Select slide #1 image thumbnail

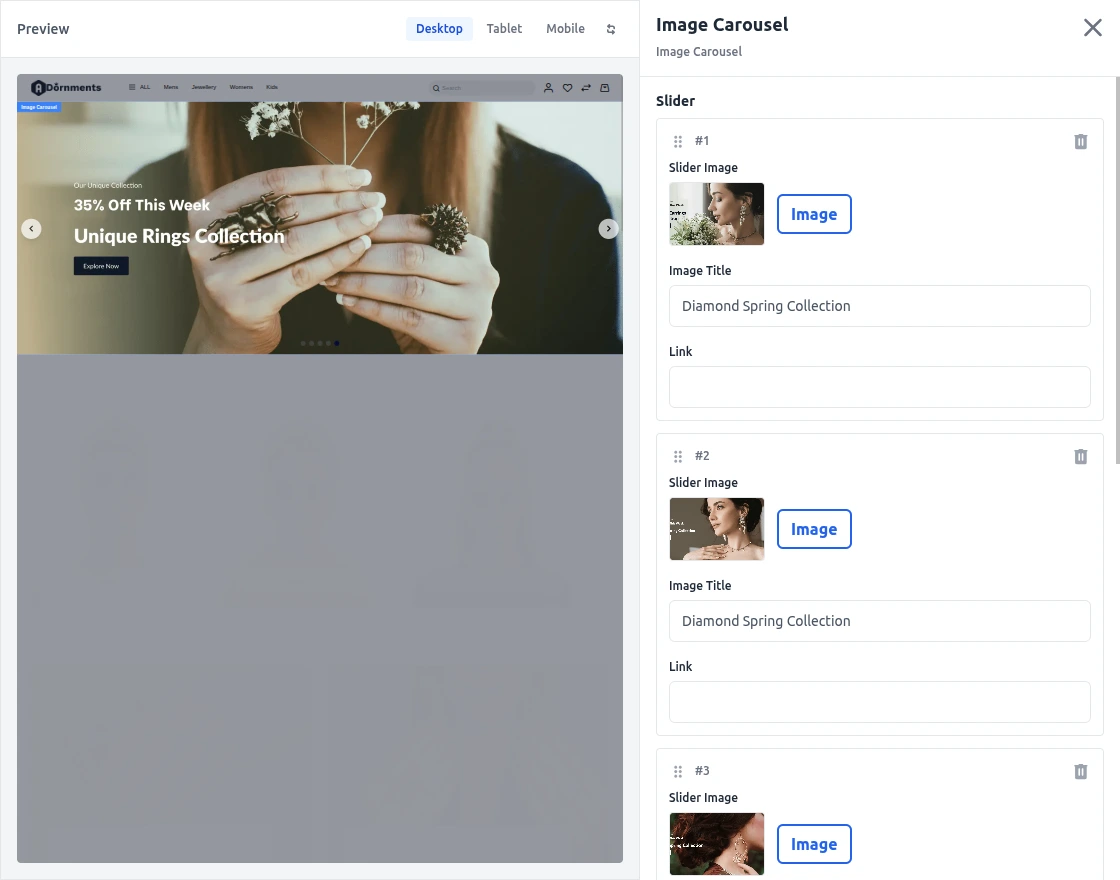(x=716, y=214)
